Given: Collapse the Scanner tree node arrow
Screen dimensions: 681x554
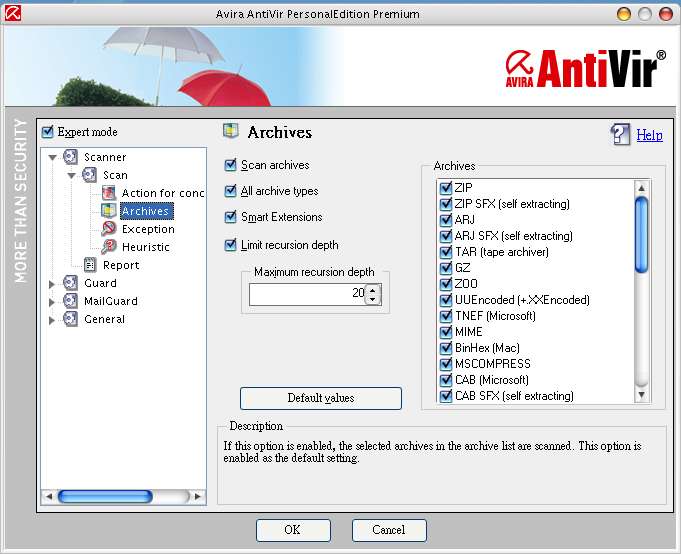Looking at the screenshot, I should 53,158.
